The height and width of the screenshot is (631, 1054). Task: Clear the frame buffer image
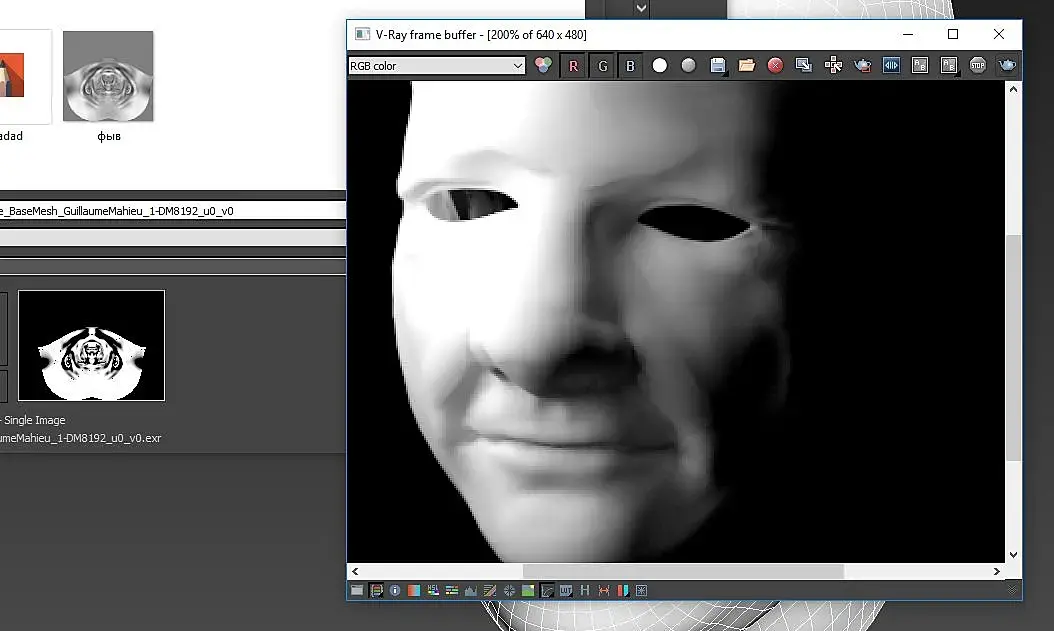tap(775, 66)
